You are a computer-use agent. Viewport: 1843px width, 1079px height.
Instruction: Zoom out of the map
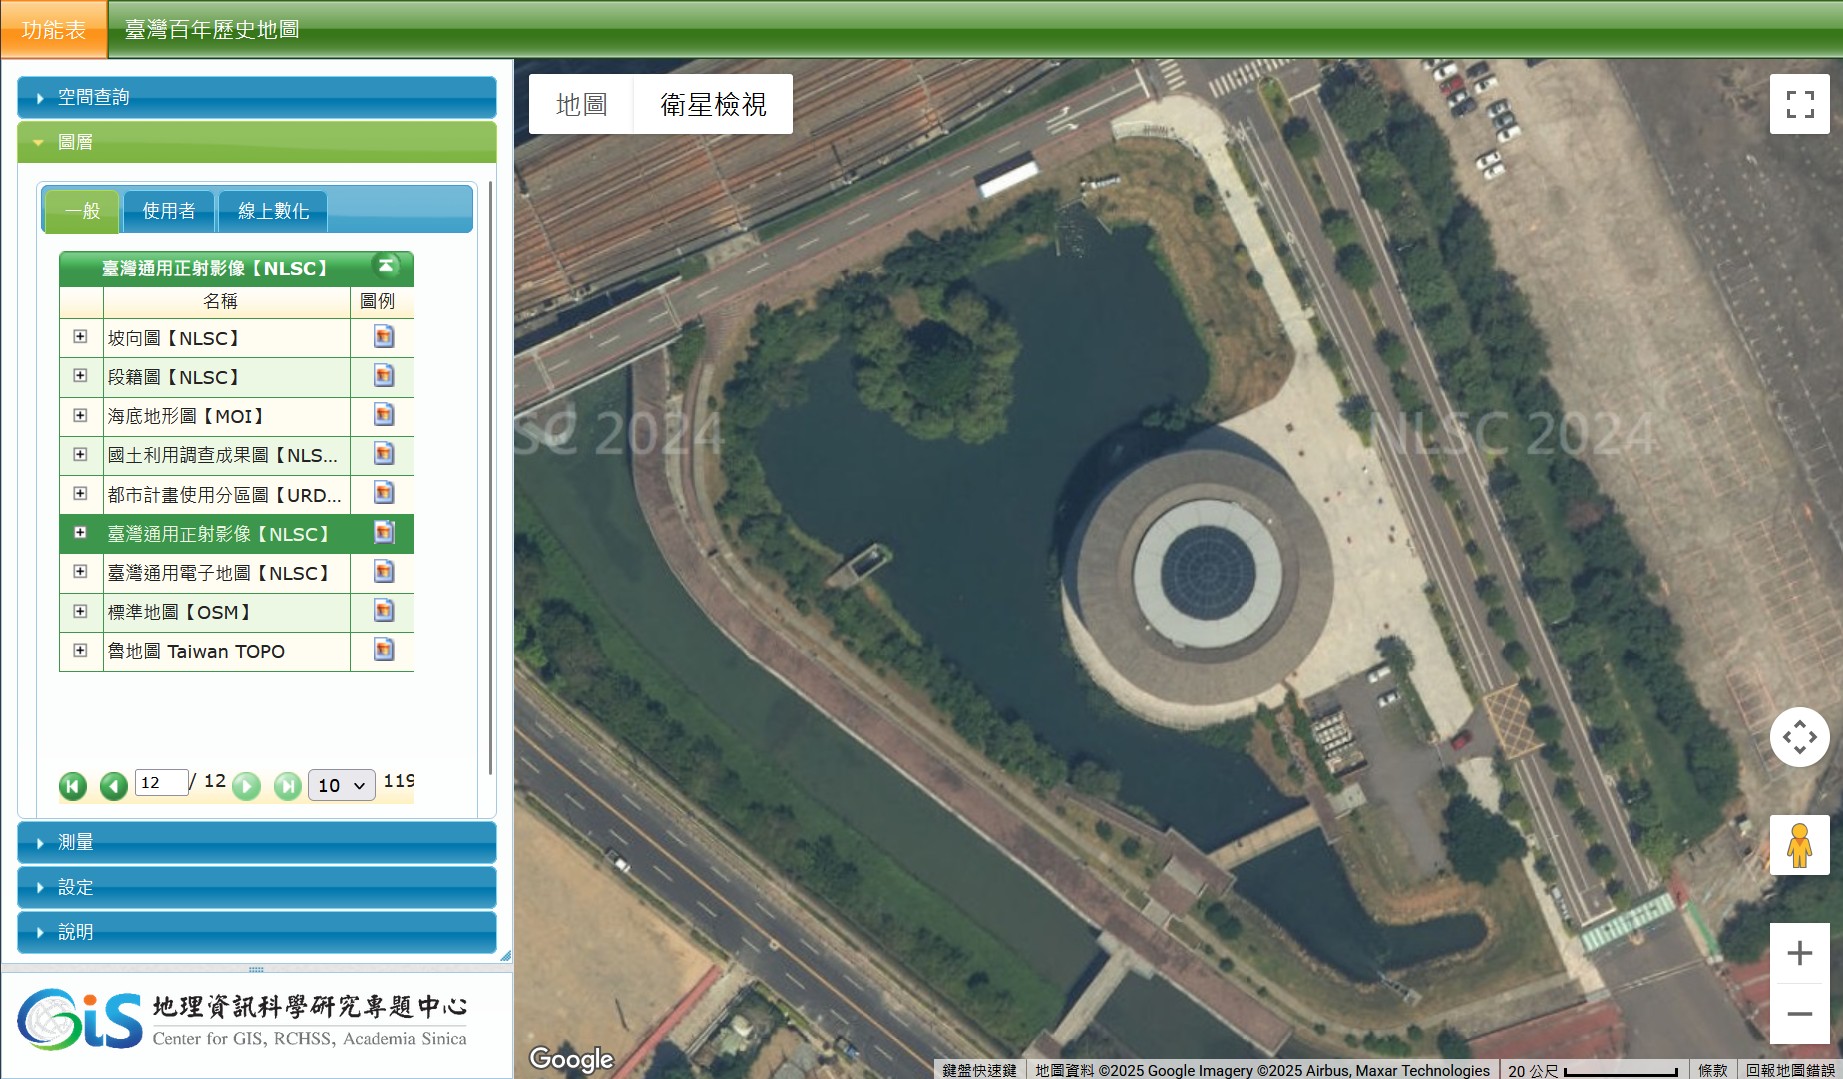point(1799,1014)
